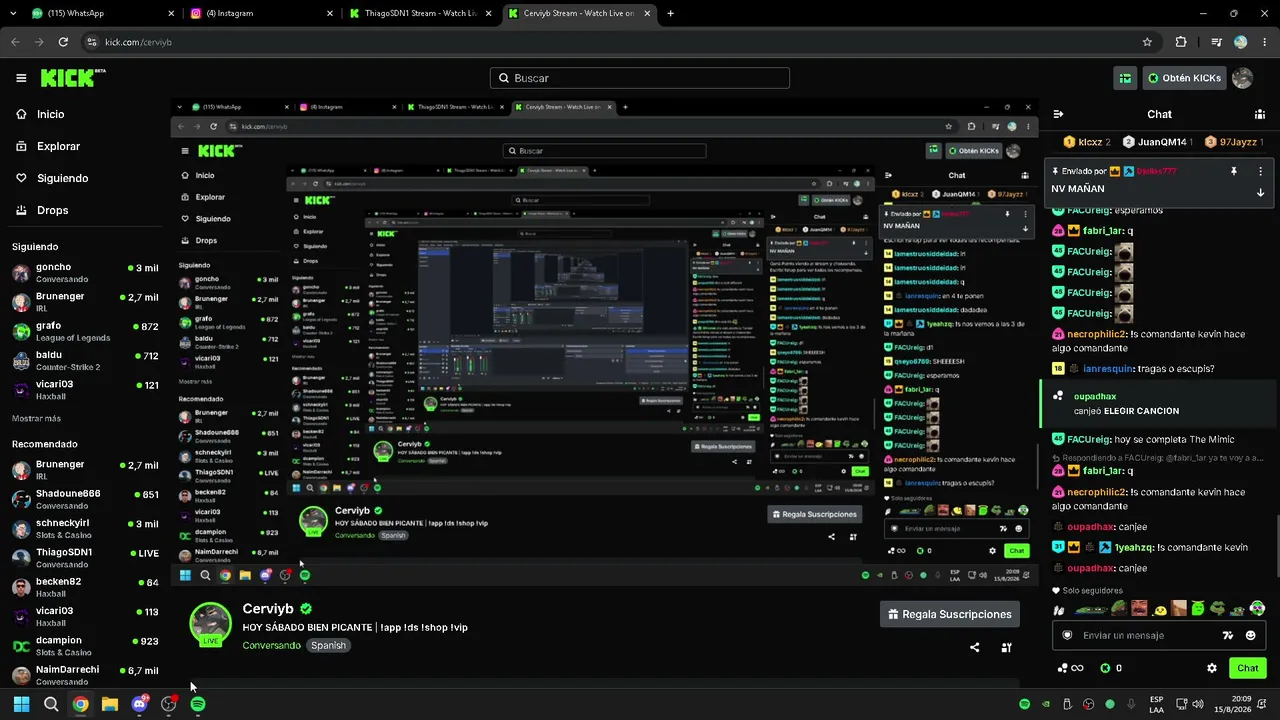1280x720 pixels.
Task: Go to the Kick home logo
Action: [x=73, y=78]
